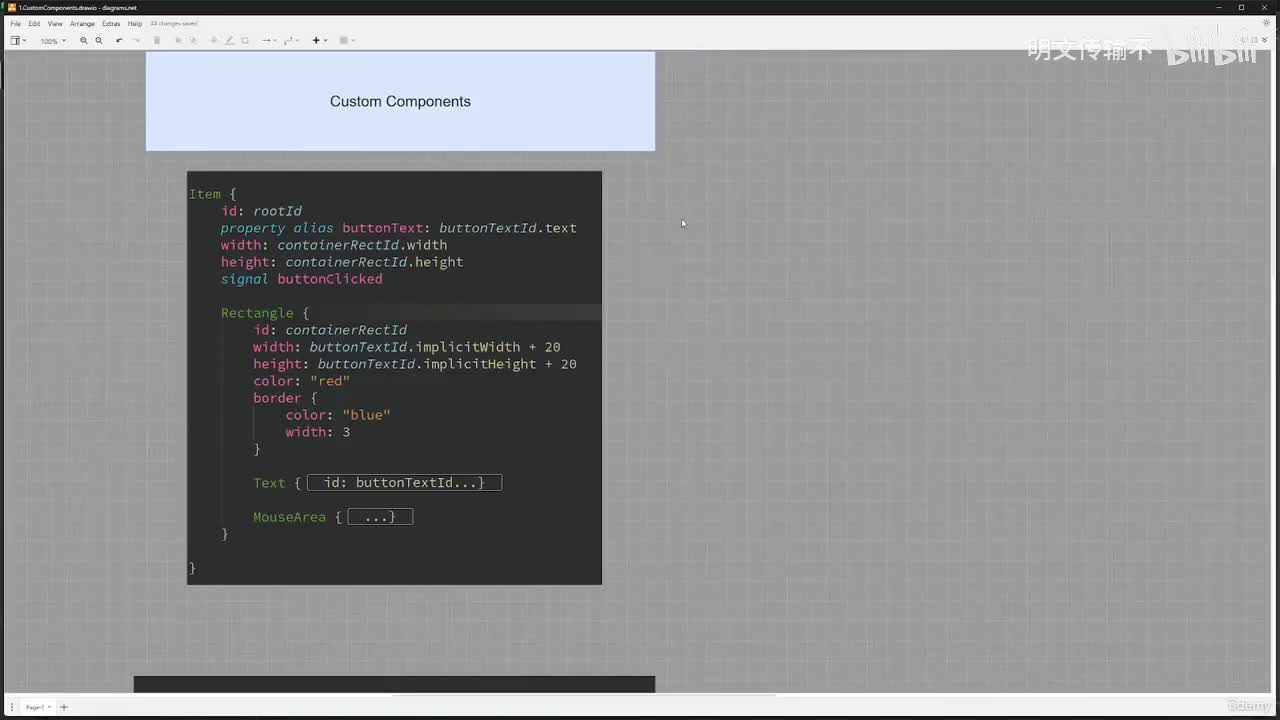Screen dimensions: 1280x720
Task: Click the To Front icon
Action: click(178, 41)
